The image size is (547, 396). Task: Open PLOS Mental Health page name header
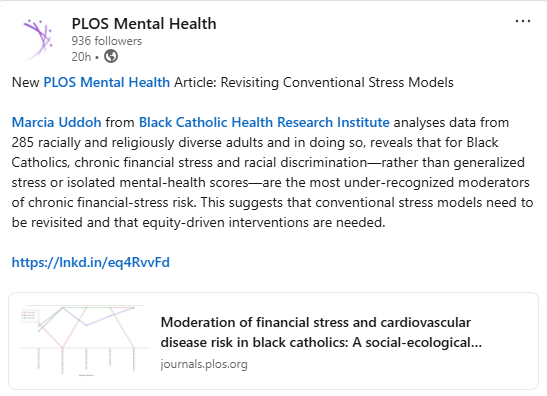click(x=144, y=24)
